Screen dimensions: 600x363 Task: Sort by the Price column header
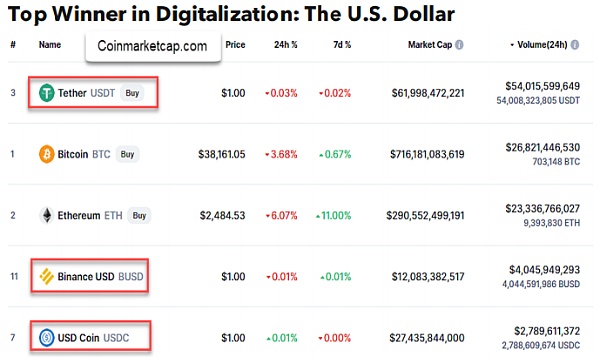(235, 45)
